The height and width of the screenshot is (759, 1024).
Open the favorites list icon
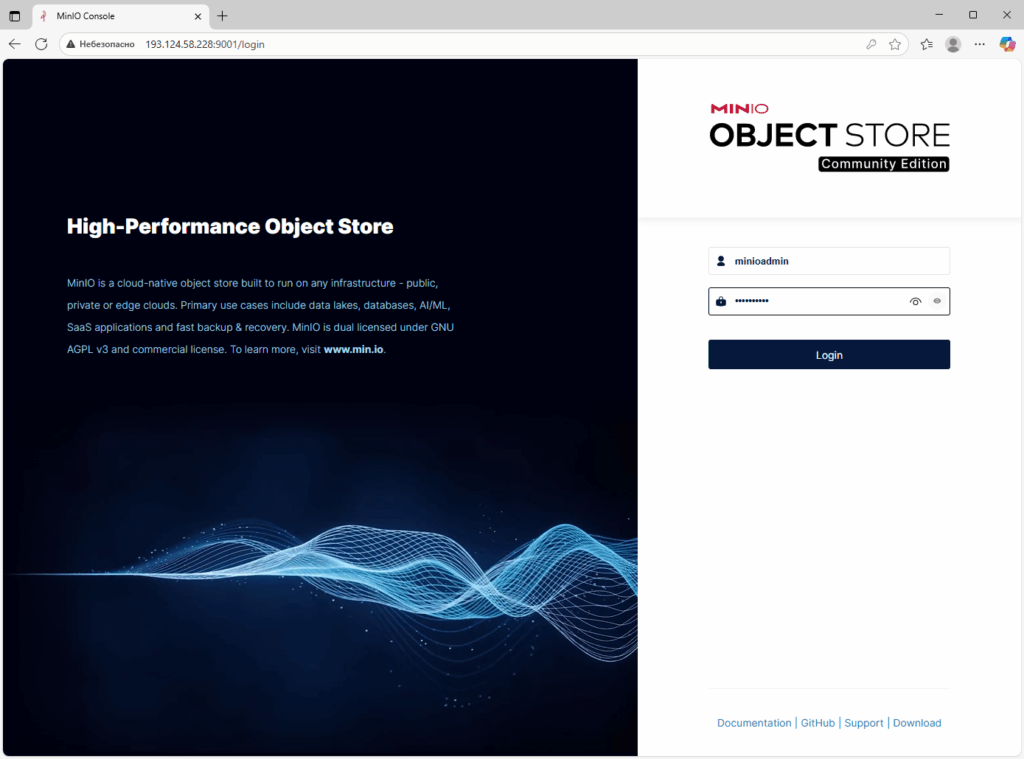pyautogui.click(x=926, y=44)
